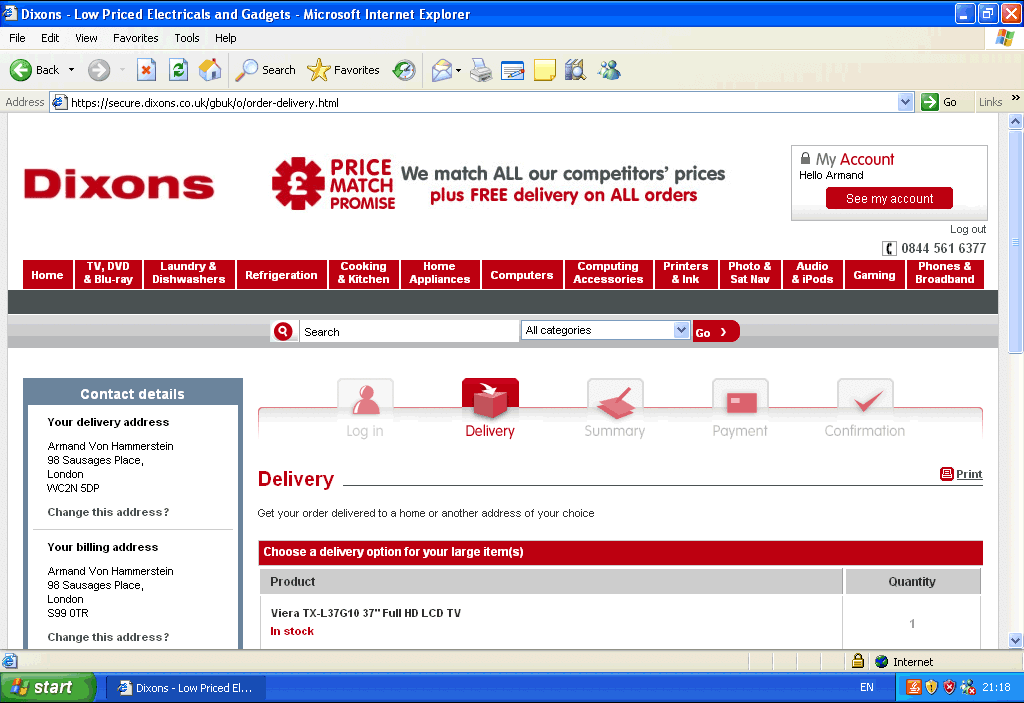Open the All categories dropdown
This screenshot has width=1024, height=703.
(605, 330)
